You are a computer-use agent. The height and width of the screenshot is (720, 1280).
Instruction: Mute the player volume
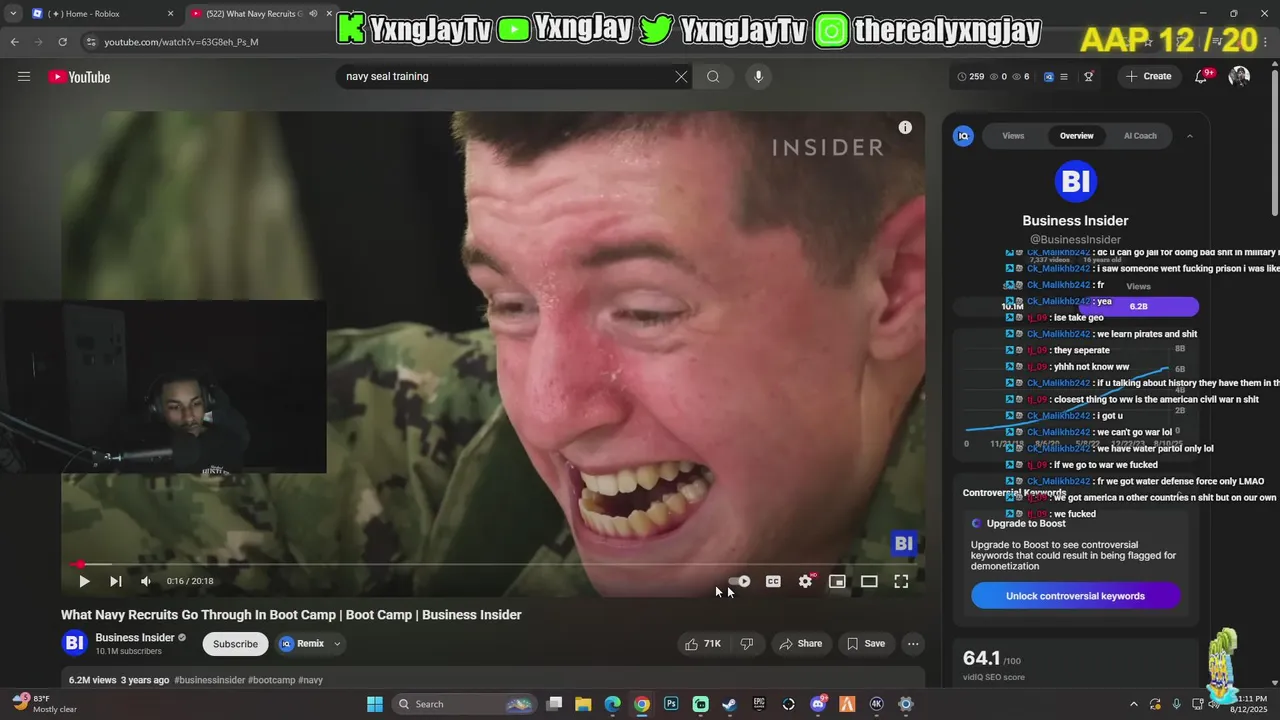(146, 581)
